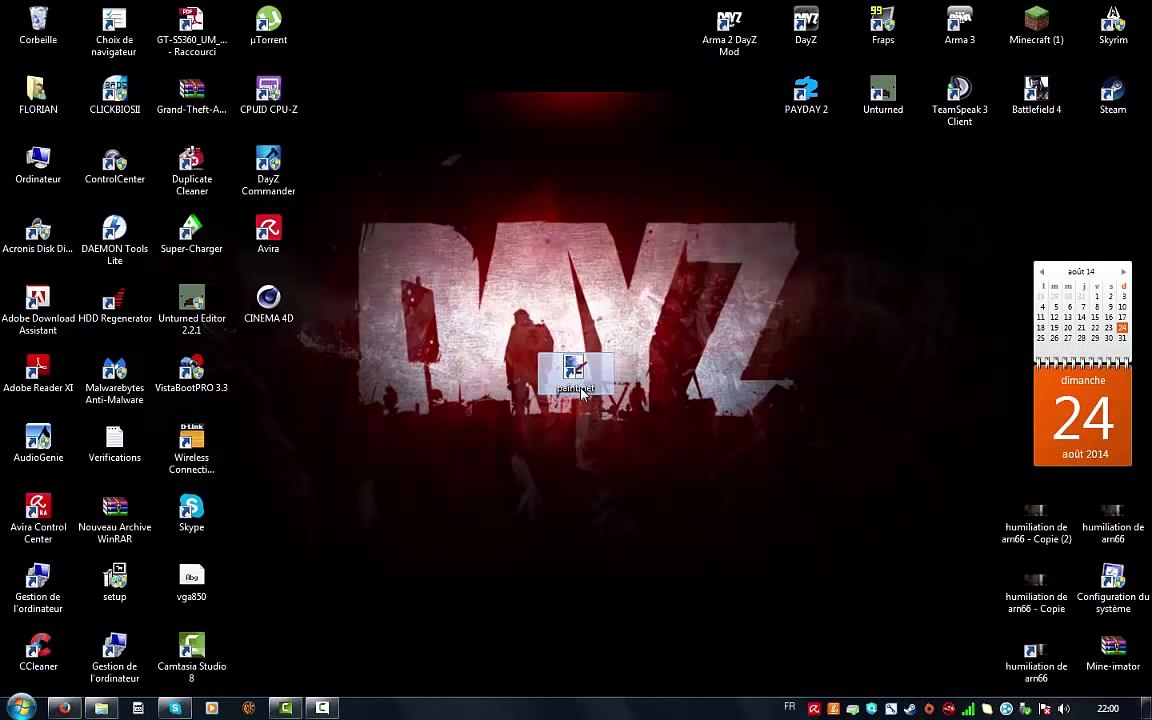Open the green Camtasia taskbar button

click(x=285, y=708)
